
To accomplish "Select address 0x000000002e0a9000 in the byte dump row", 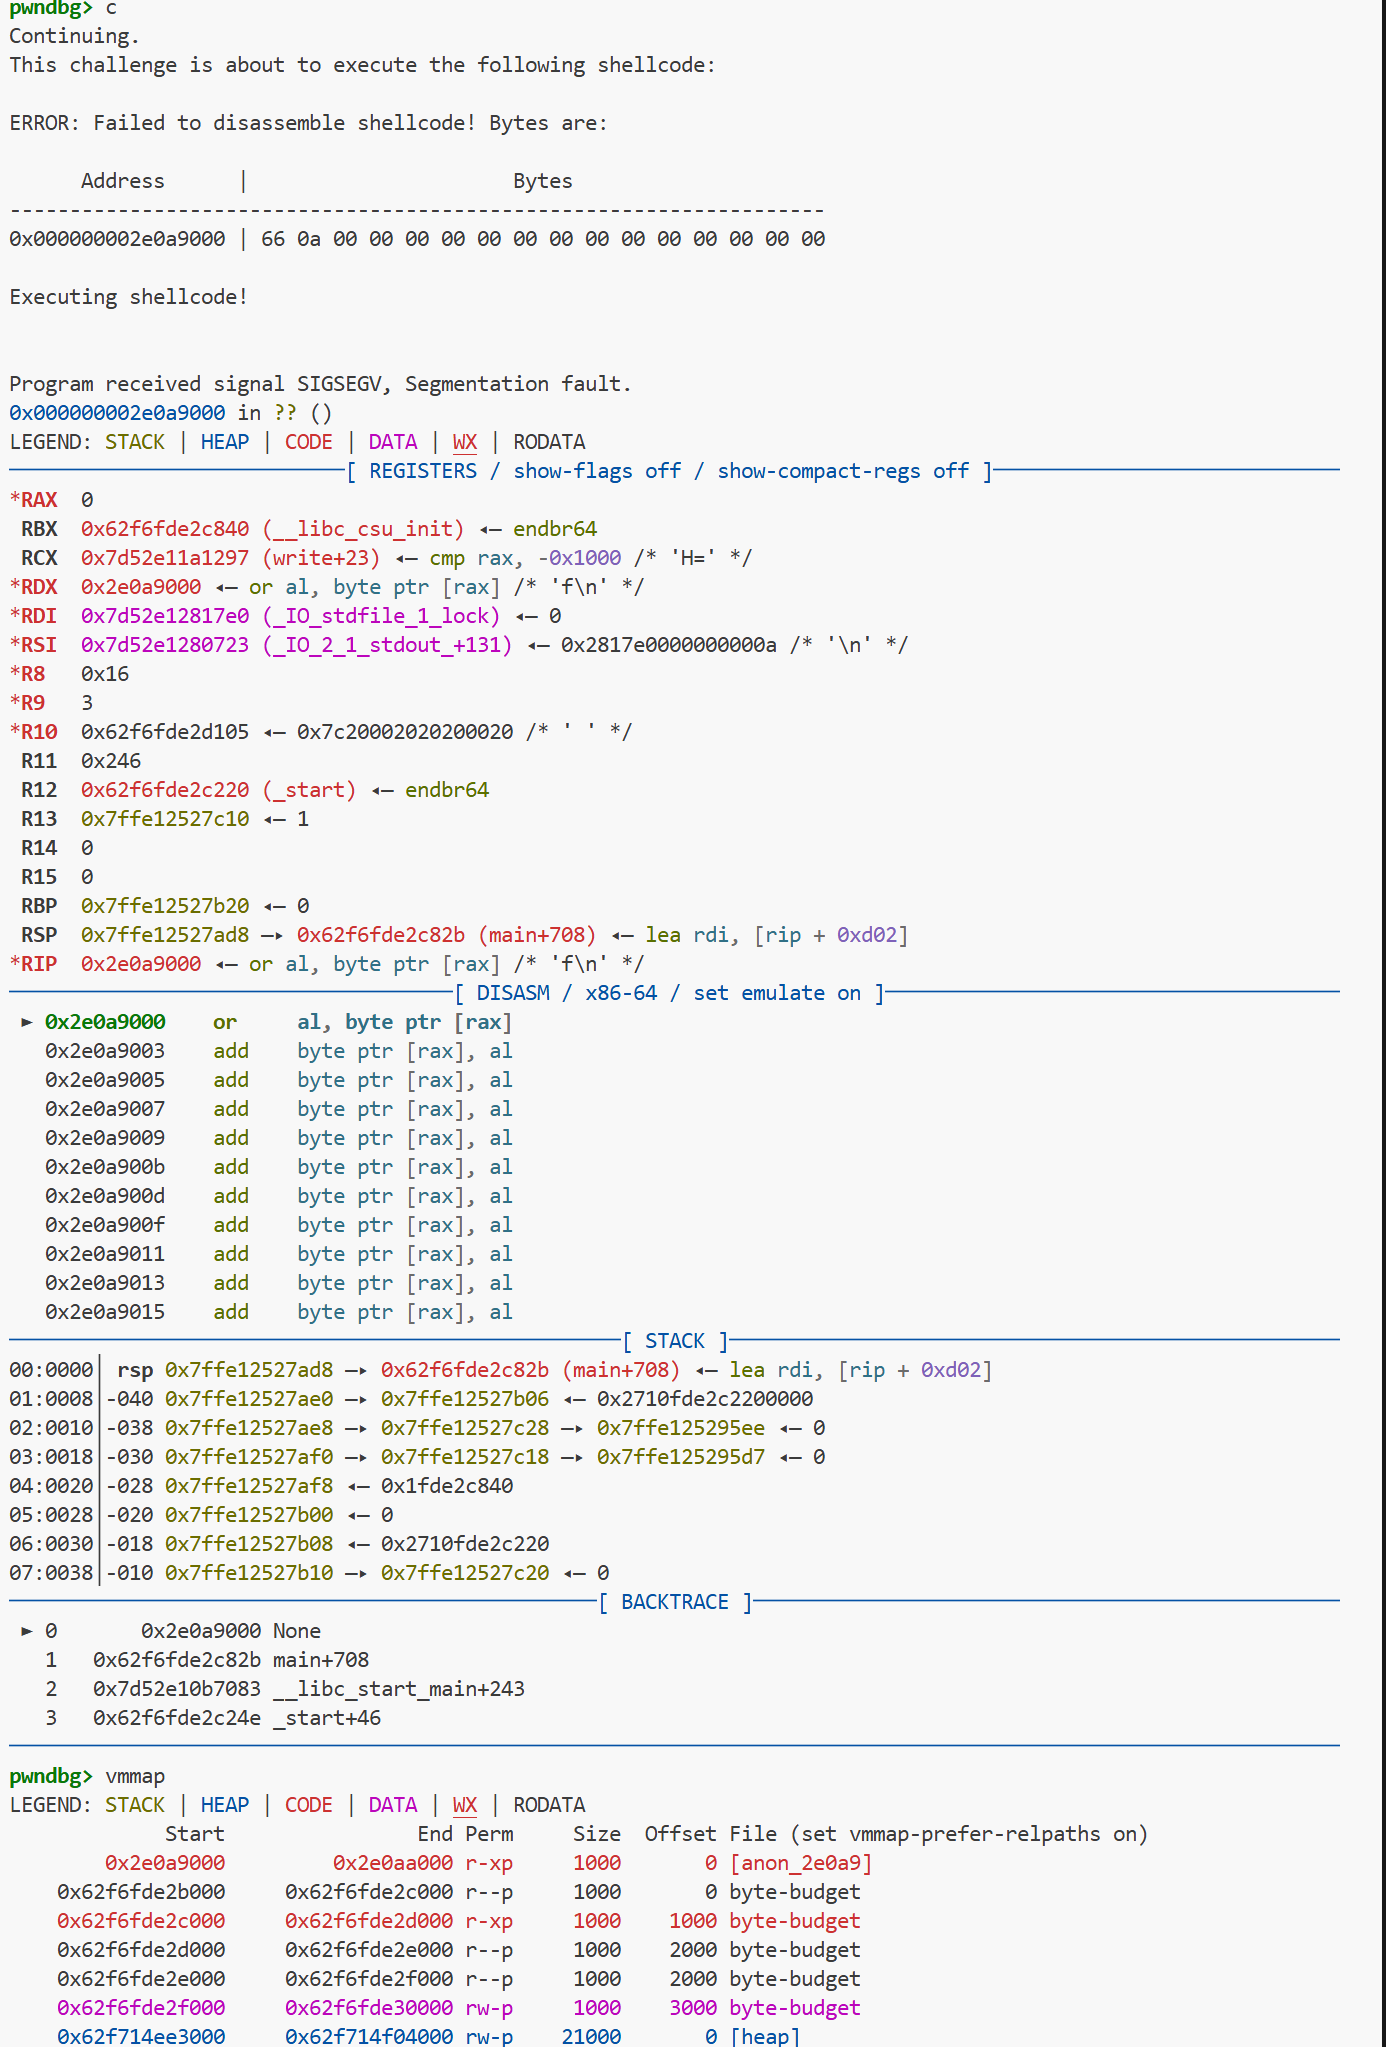I will (117, 239).
